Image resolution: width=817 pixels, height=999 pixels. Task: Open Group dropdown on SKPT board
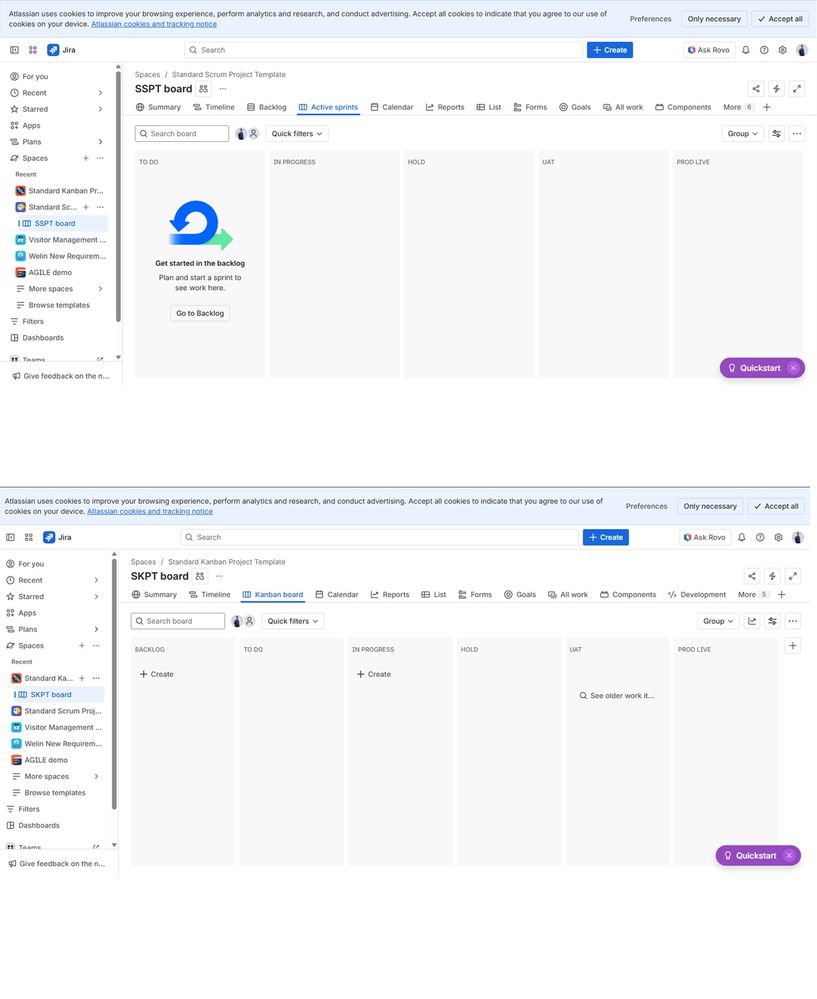click(718, 621)
